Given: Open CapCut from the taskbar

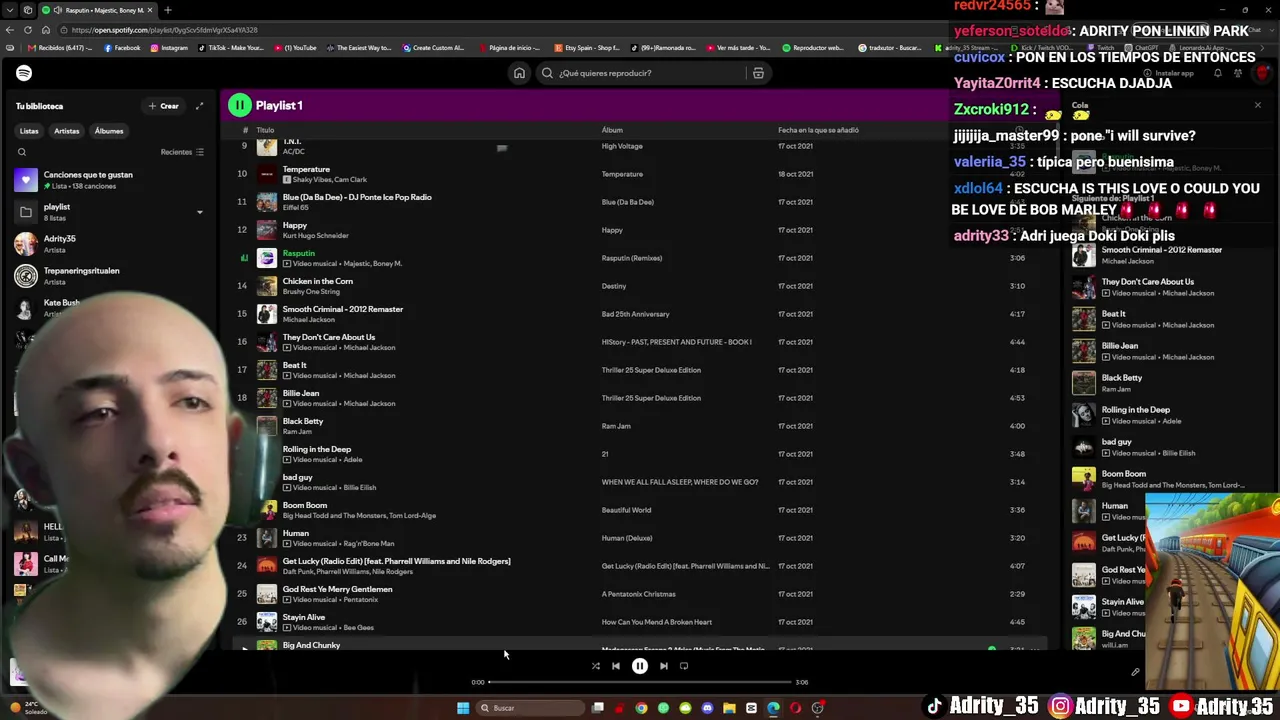Looking at the screenshot, I should coord(751,708).
